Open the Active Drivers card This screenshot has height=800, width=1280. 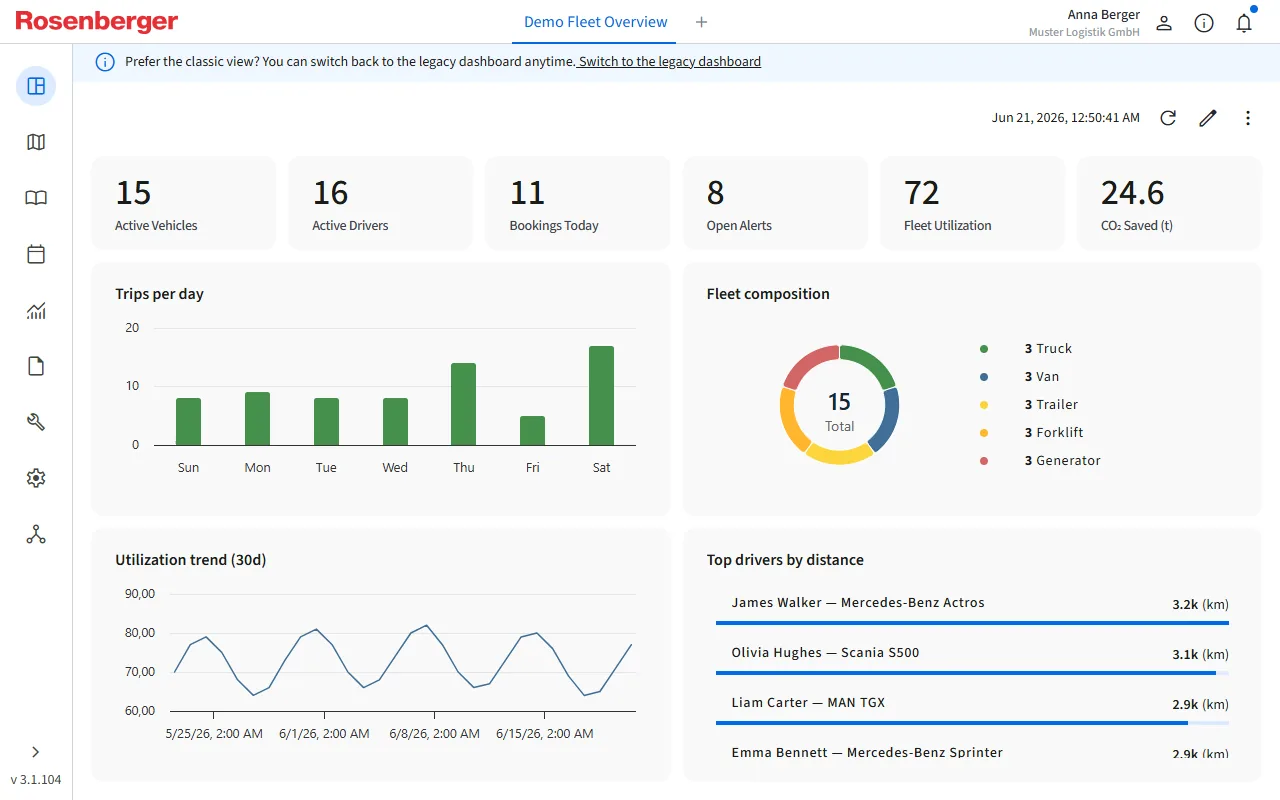pyautogui.click(x=380, y=203)
